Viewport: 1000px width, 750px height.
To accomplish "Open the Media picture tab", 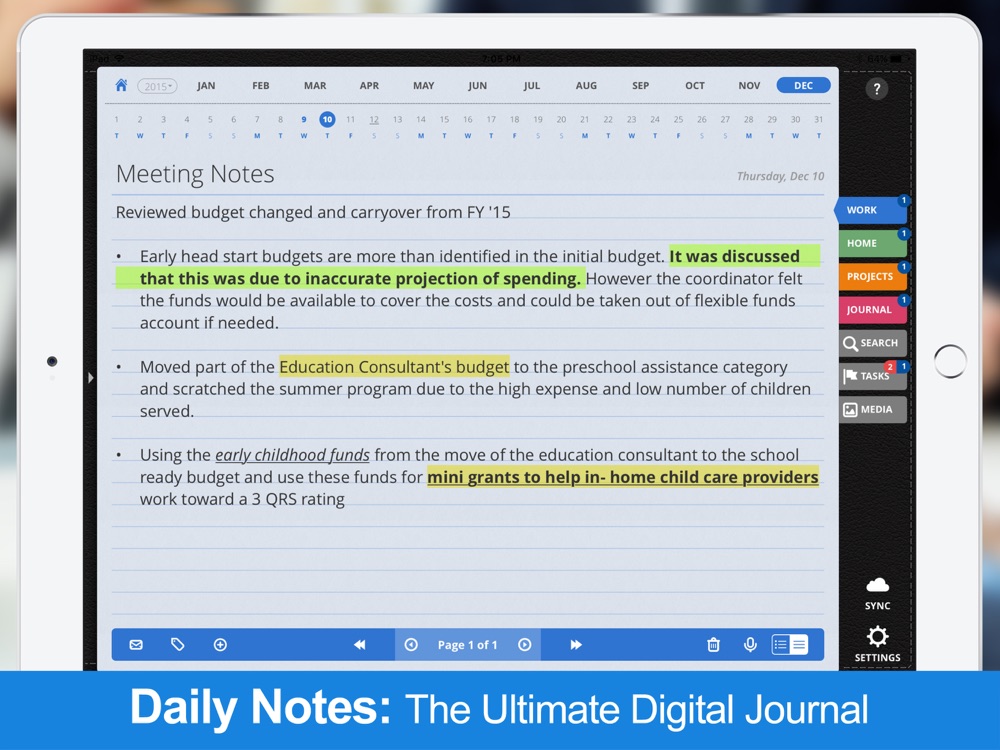I will click(x=872, y=409).
